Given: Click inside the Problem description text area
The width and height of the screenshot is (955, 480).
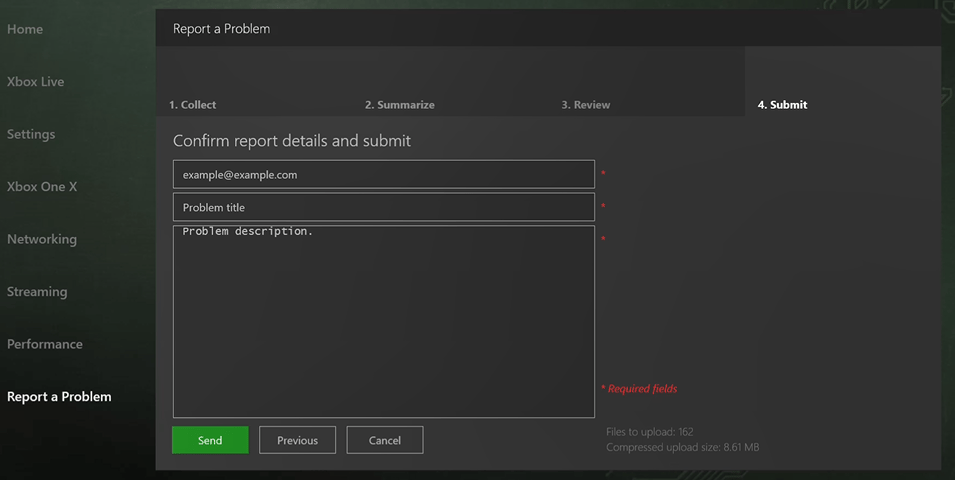Looking at the screenshot, I should [384, 322].
